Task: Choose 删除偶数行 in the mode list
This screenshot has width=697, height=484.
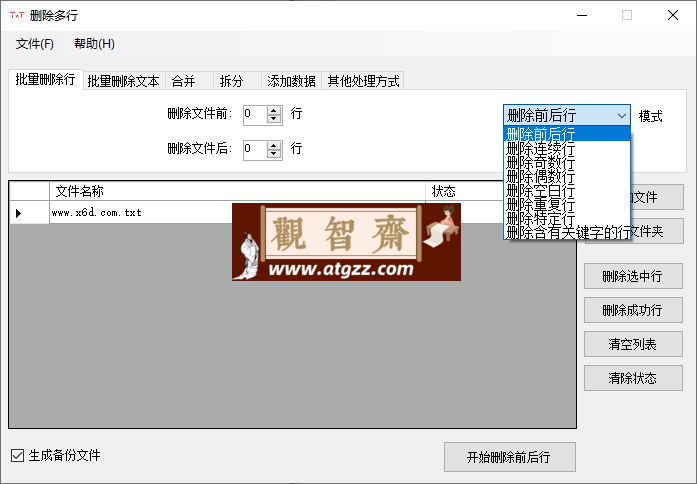Action: [x=567, y=176]
